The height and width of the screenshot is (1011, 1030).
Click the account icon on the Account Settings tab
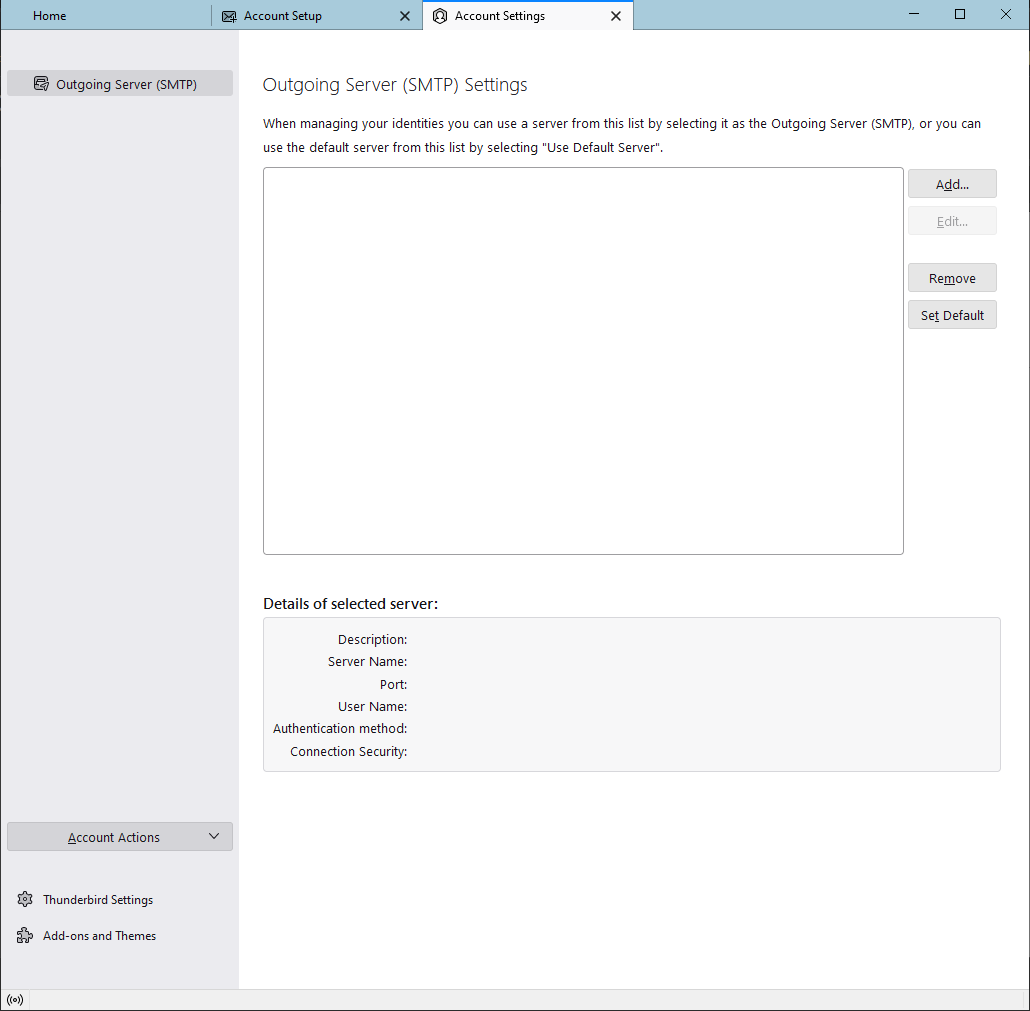pyautogui.click(x=440, y=15)
